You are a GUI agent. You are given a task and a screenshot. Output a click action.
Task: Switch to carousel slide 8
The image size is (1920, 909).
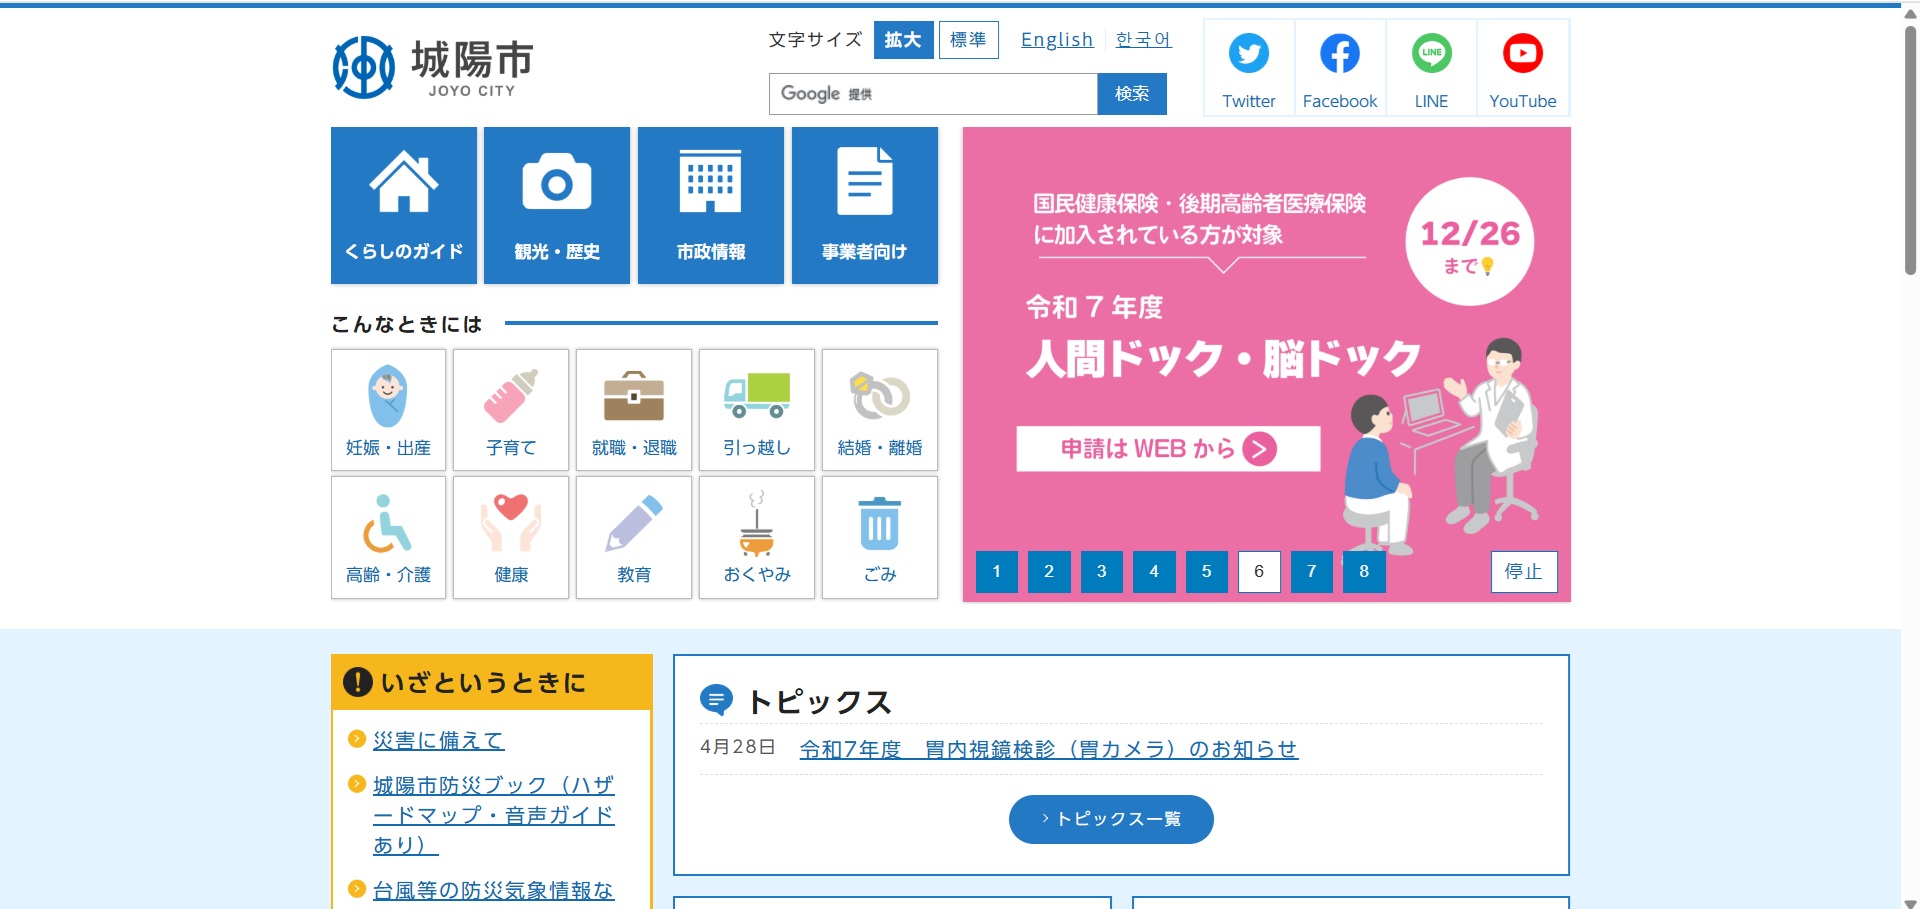click(x=1363, y=571)
